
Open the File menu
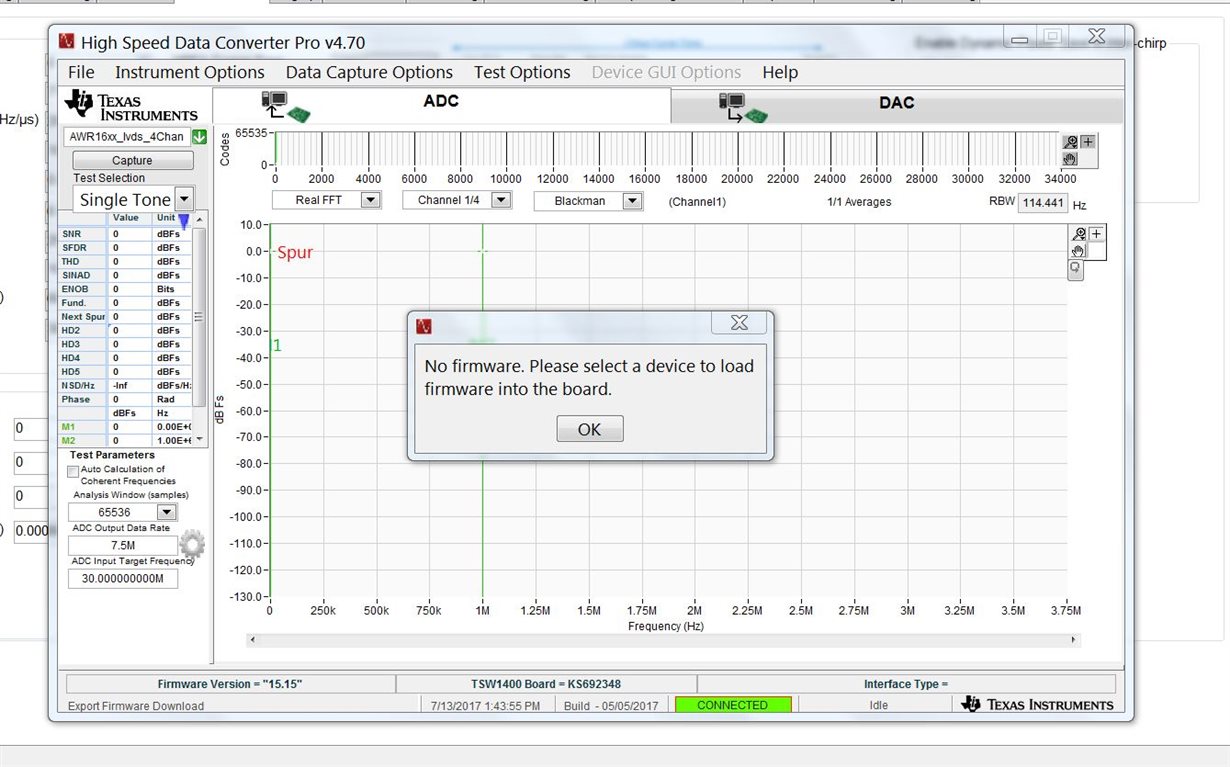pyautogui.click(x=81, y=72)
